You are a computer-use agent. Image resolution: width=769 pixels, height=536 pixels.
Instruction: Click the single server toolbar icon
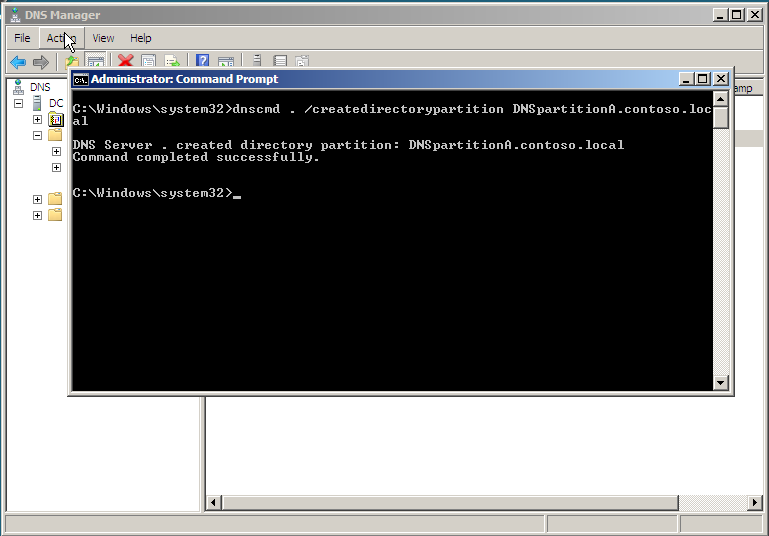click(x=256, y=60)
